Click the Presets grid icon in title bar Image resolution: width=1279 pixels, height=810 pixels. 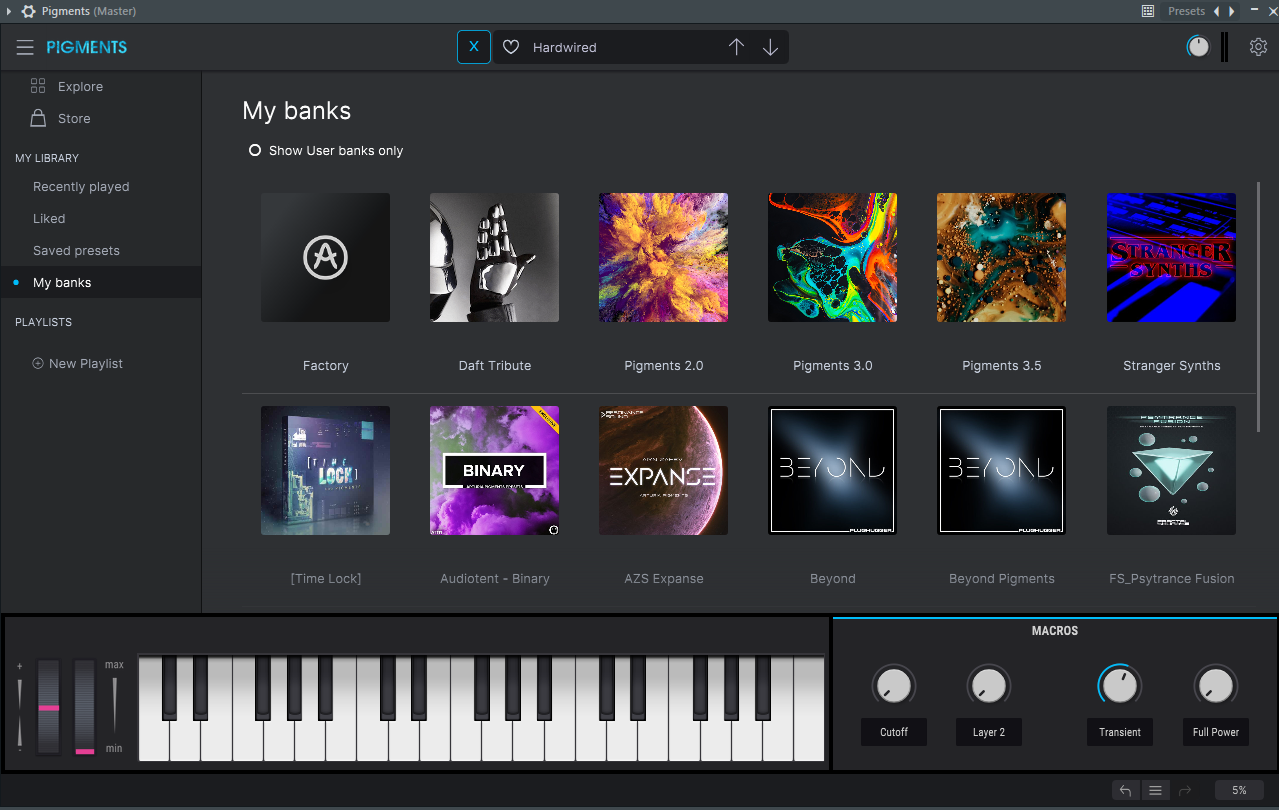click(1148, 11)
